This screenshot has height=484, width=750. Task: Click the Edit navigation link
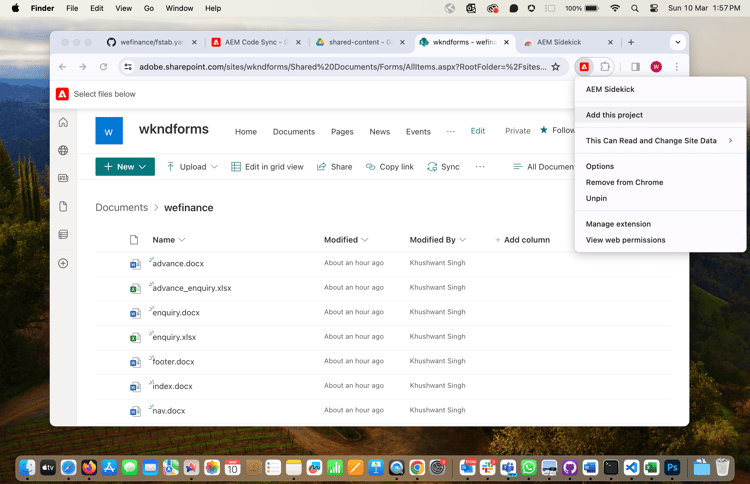(x=477, y=131)
